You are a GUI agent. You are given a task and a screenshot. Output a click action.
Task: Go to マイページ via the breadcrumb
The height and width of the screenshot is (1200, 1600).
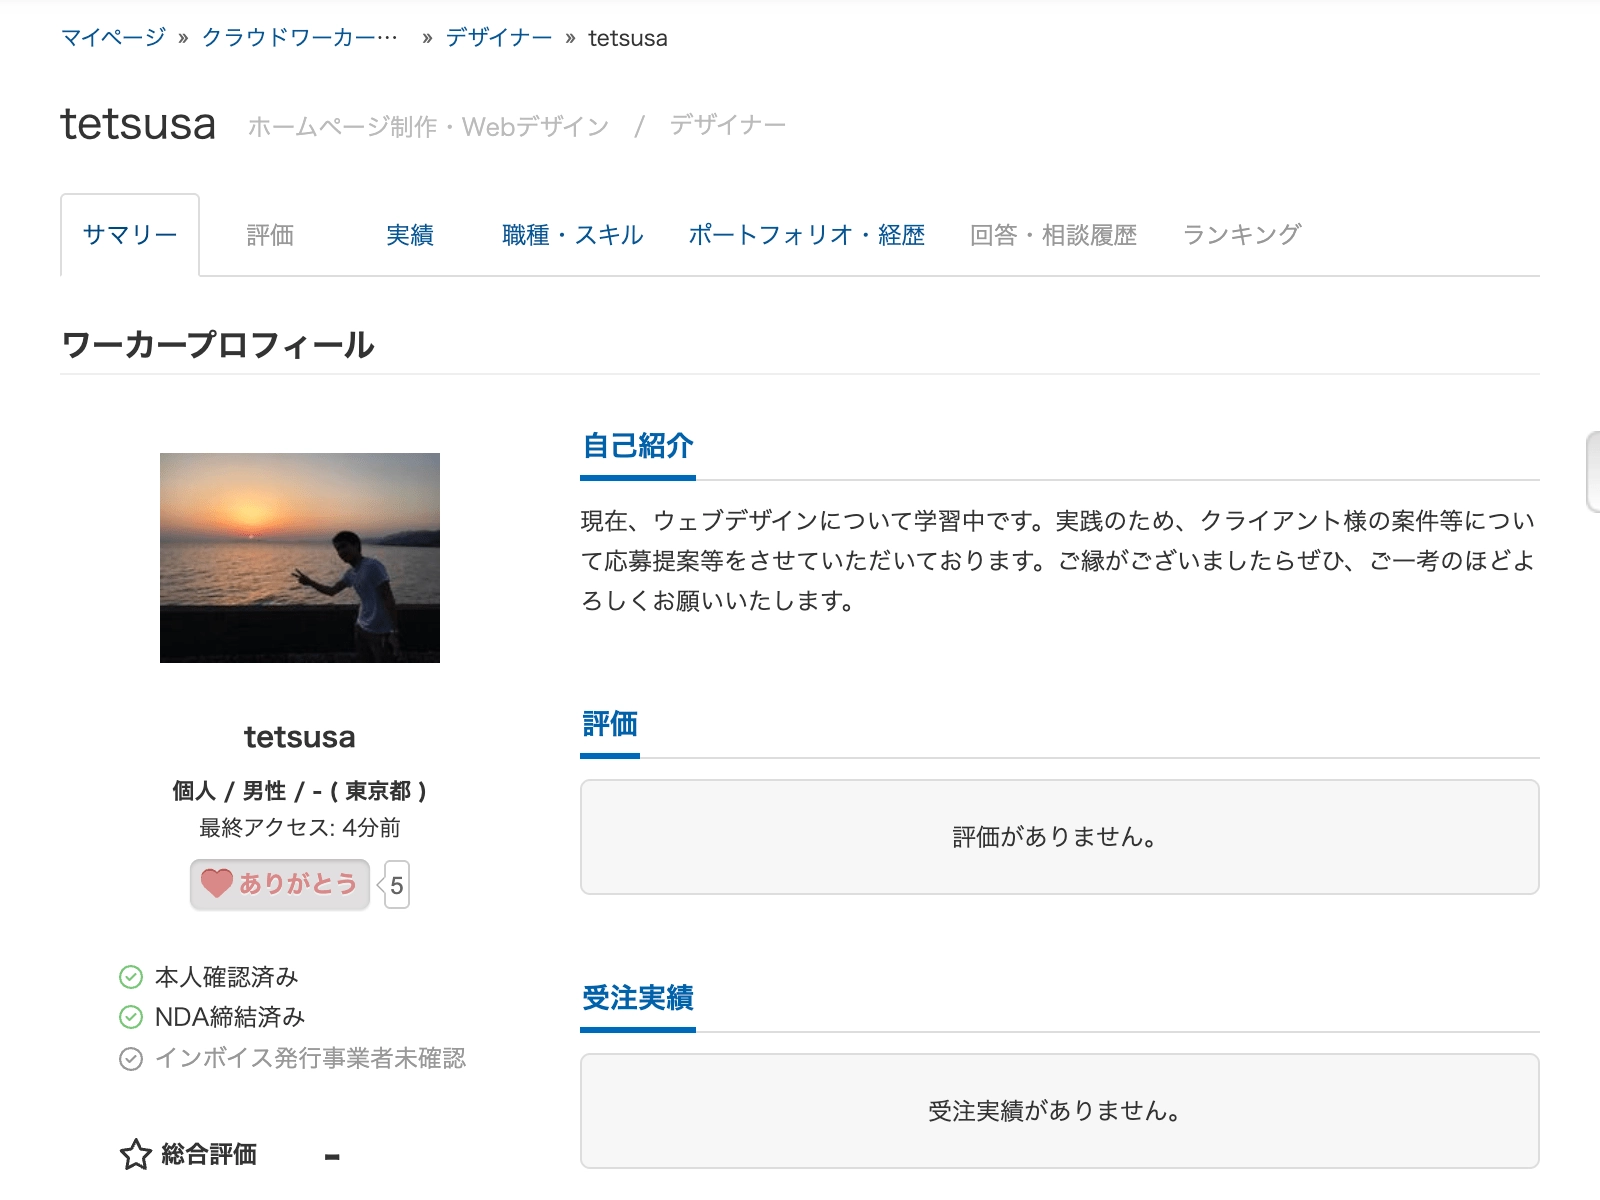[113, 38]
